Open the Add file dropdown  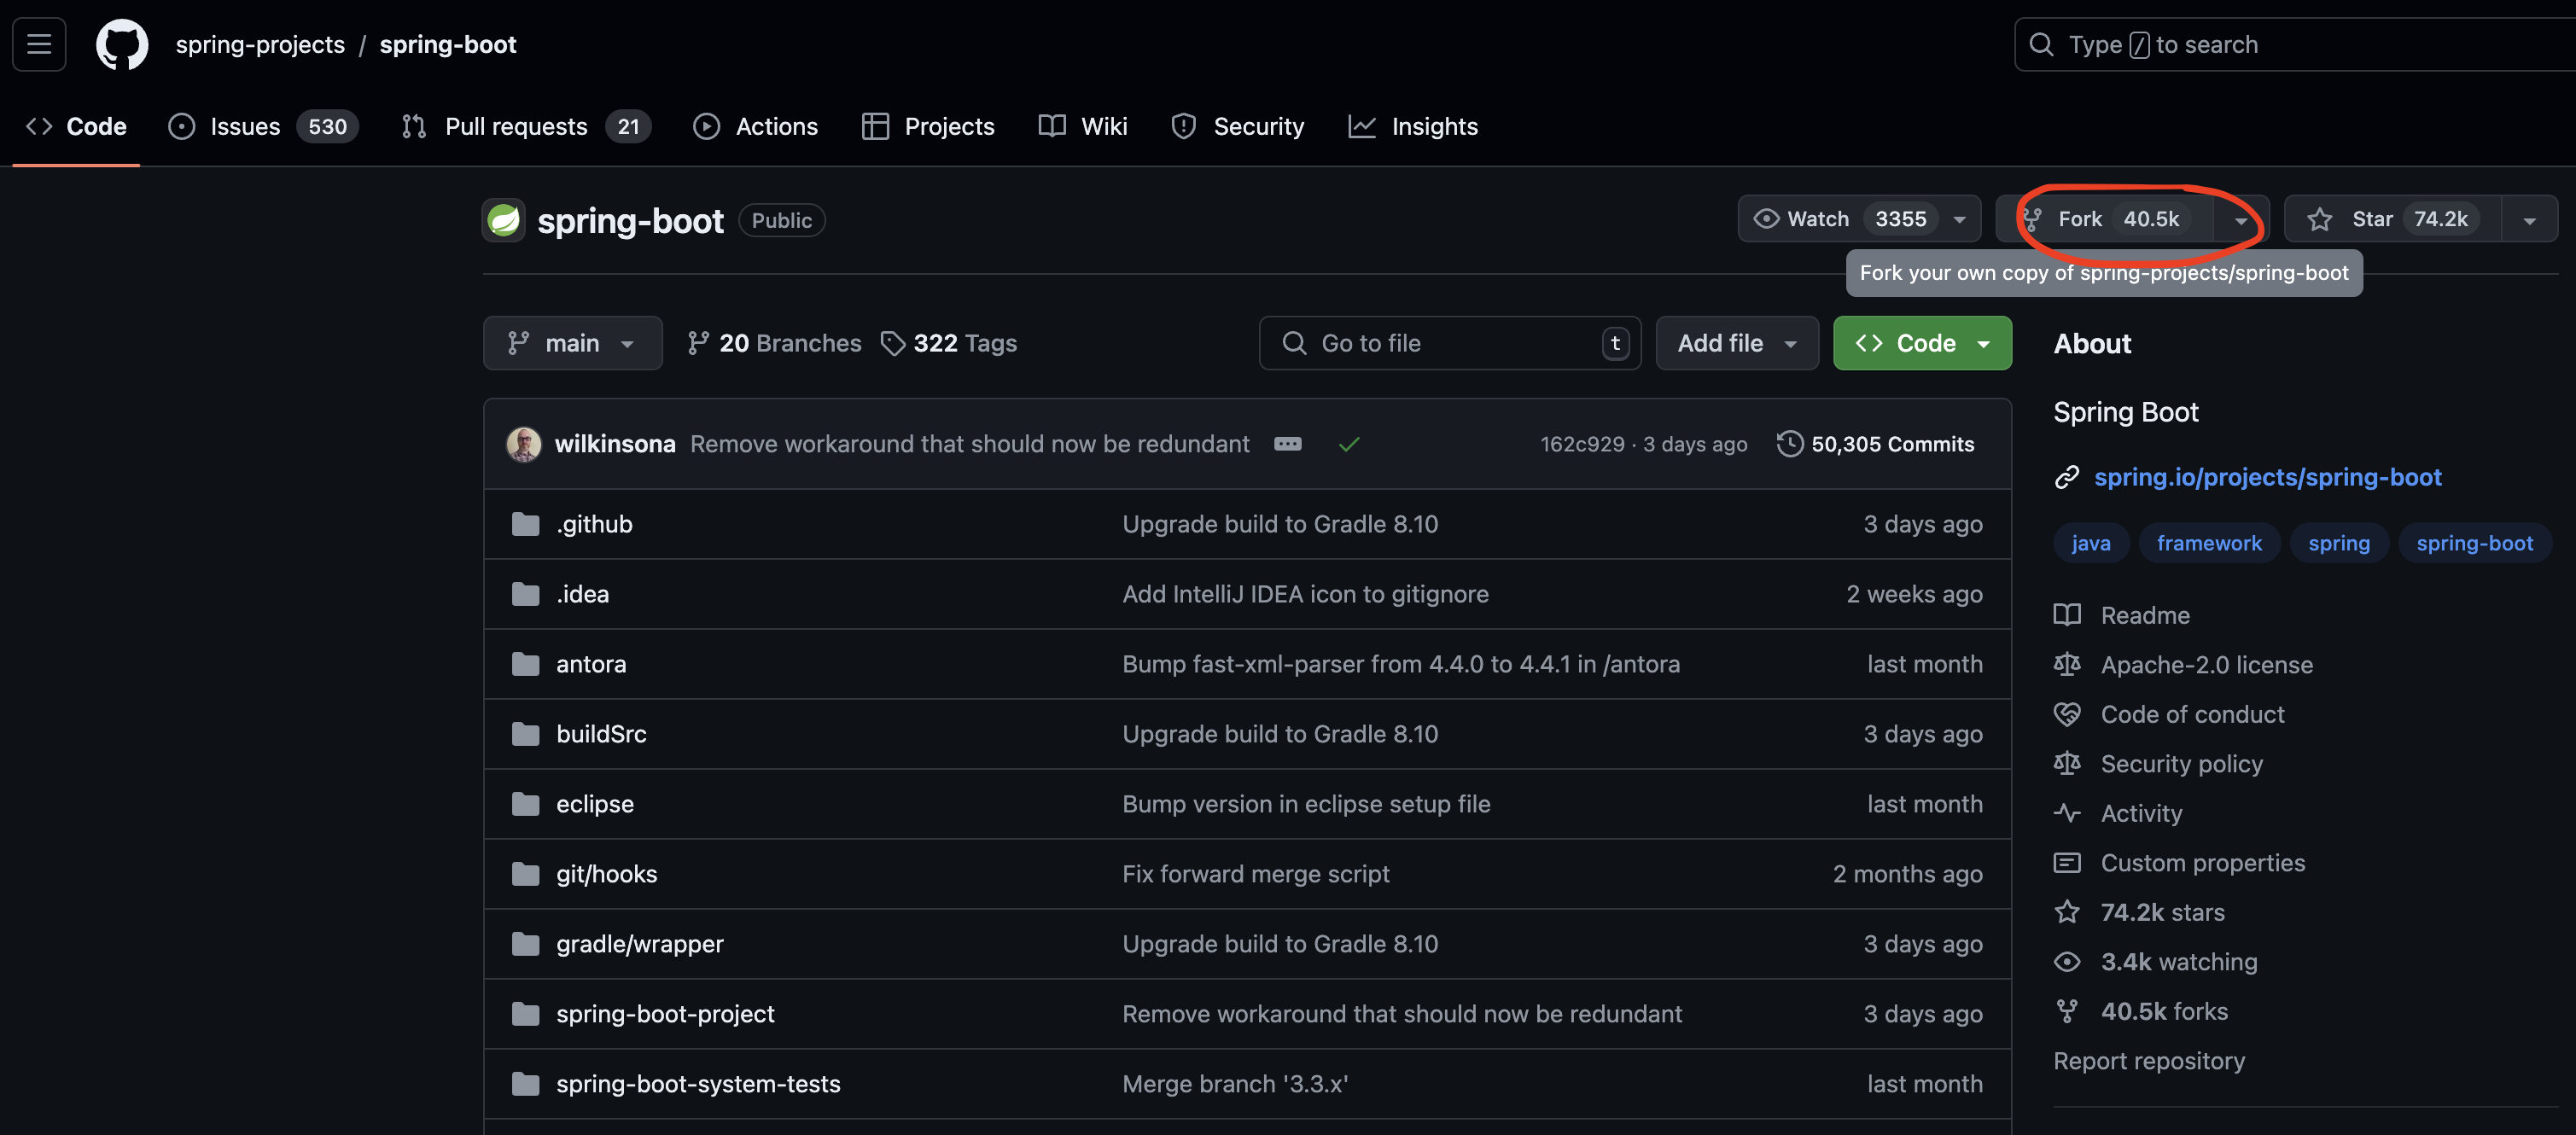[1736, 343]
